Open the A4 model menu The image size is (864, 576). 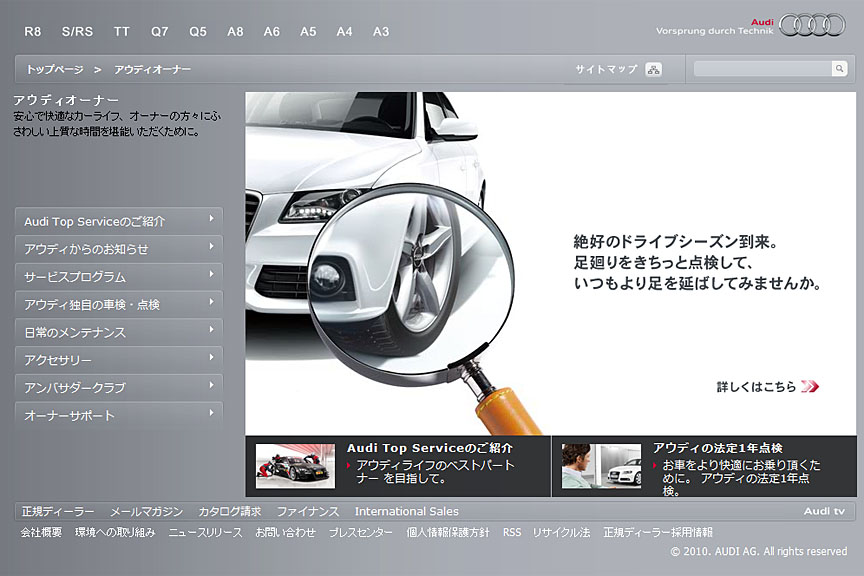344,31
